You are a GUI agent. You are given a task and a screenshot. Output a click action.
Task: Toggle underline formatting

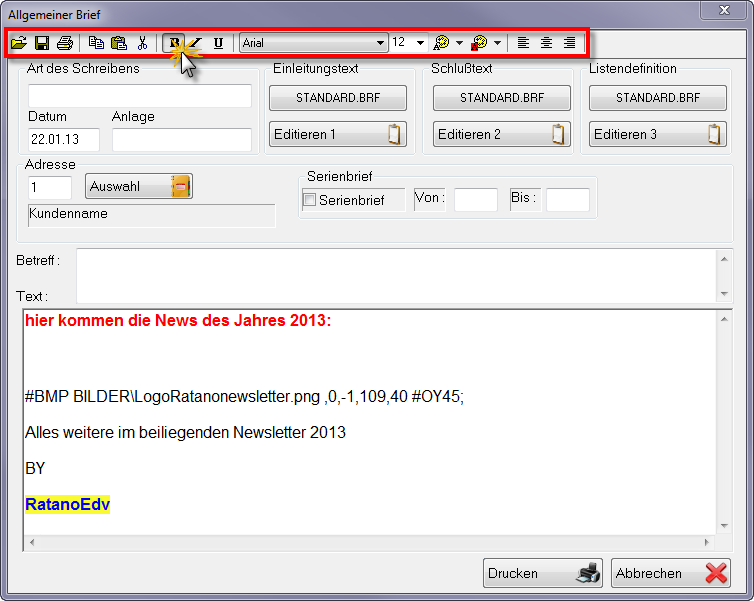pyautogui.click(x=218, y=43)
